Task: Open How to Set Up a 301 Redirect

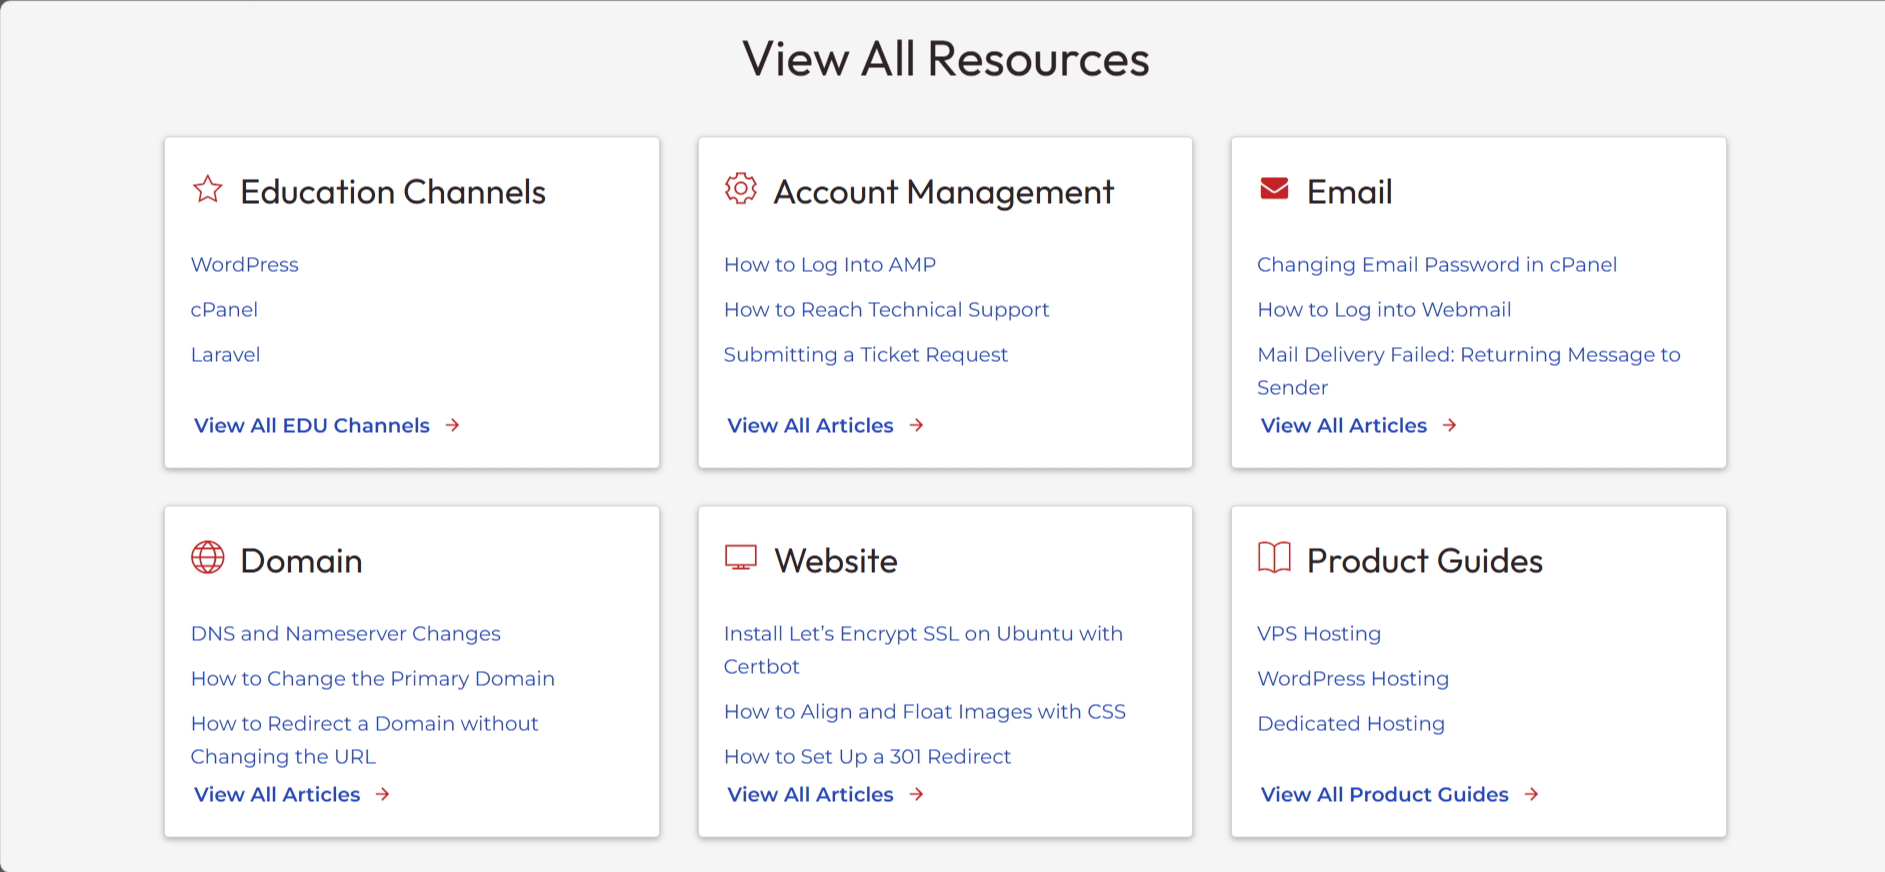Action: coord(868,756)
